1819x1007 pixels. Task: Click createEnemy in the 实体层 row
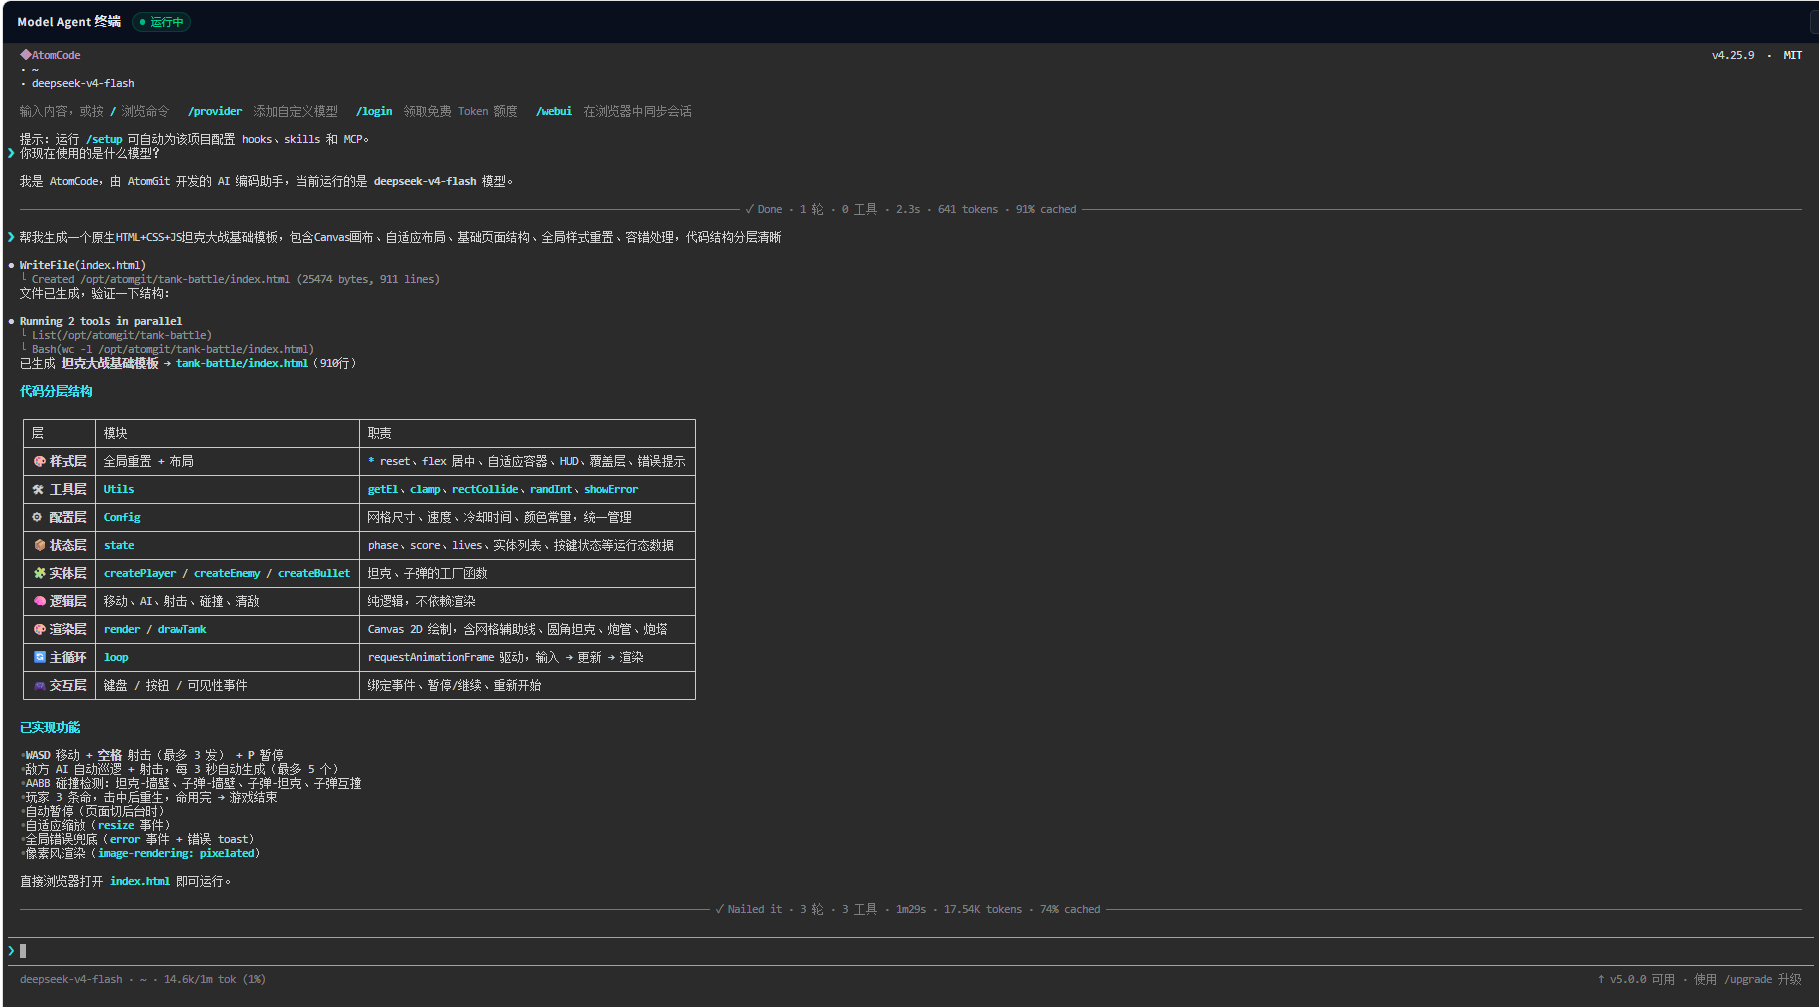(x=227, y=573)
